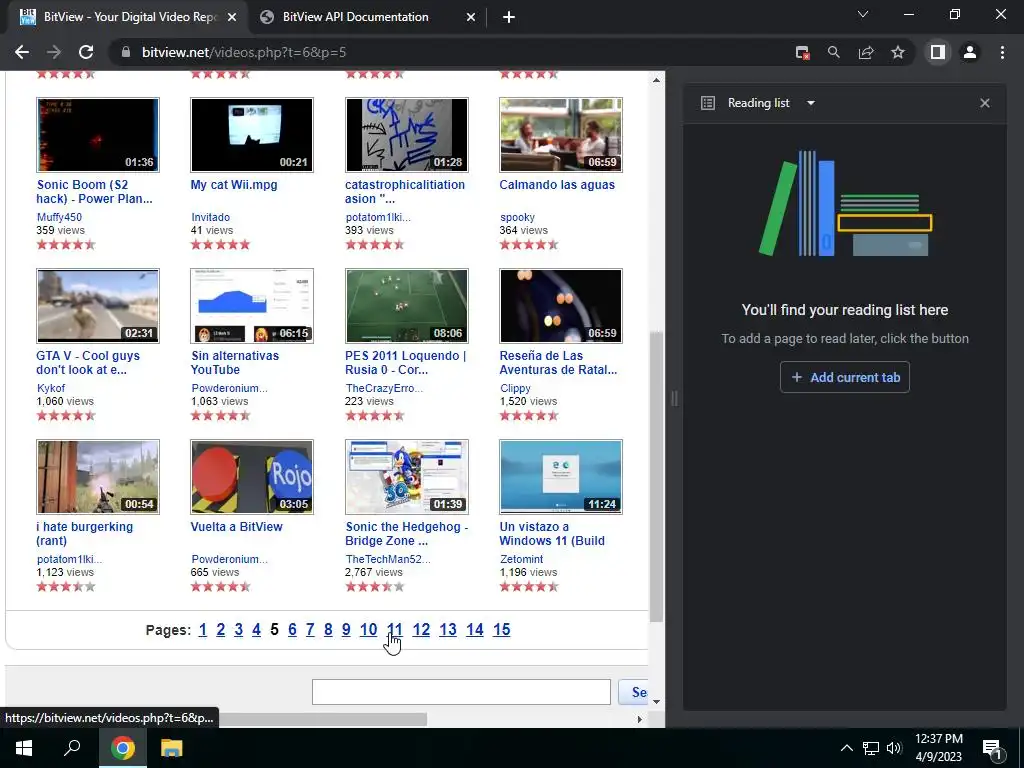Toggle the side panel button in the toolbar

tap(938, 52)
